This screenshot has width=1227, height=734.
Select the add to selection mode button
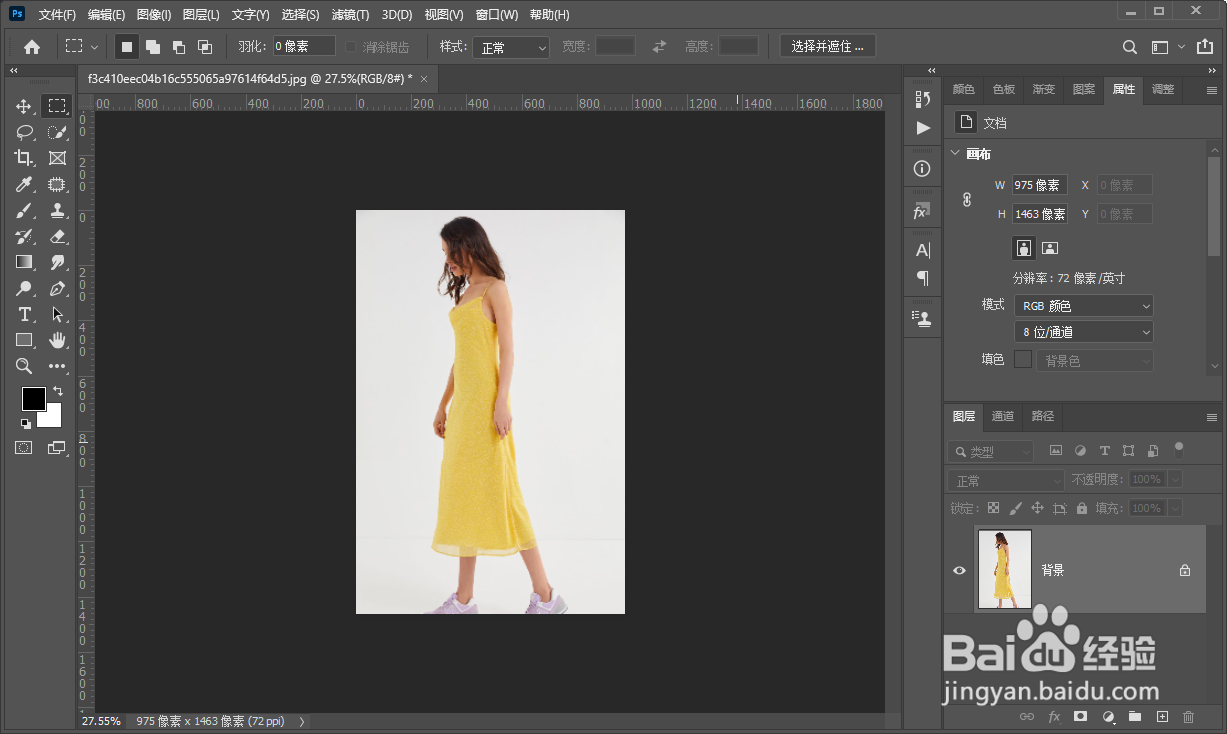click(x=153, y=47)
